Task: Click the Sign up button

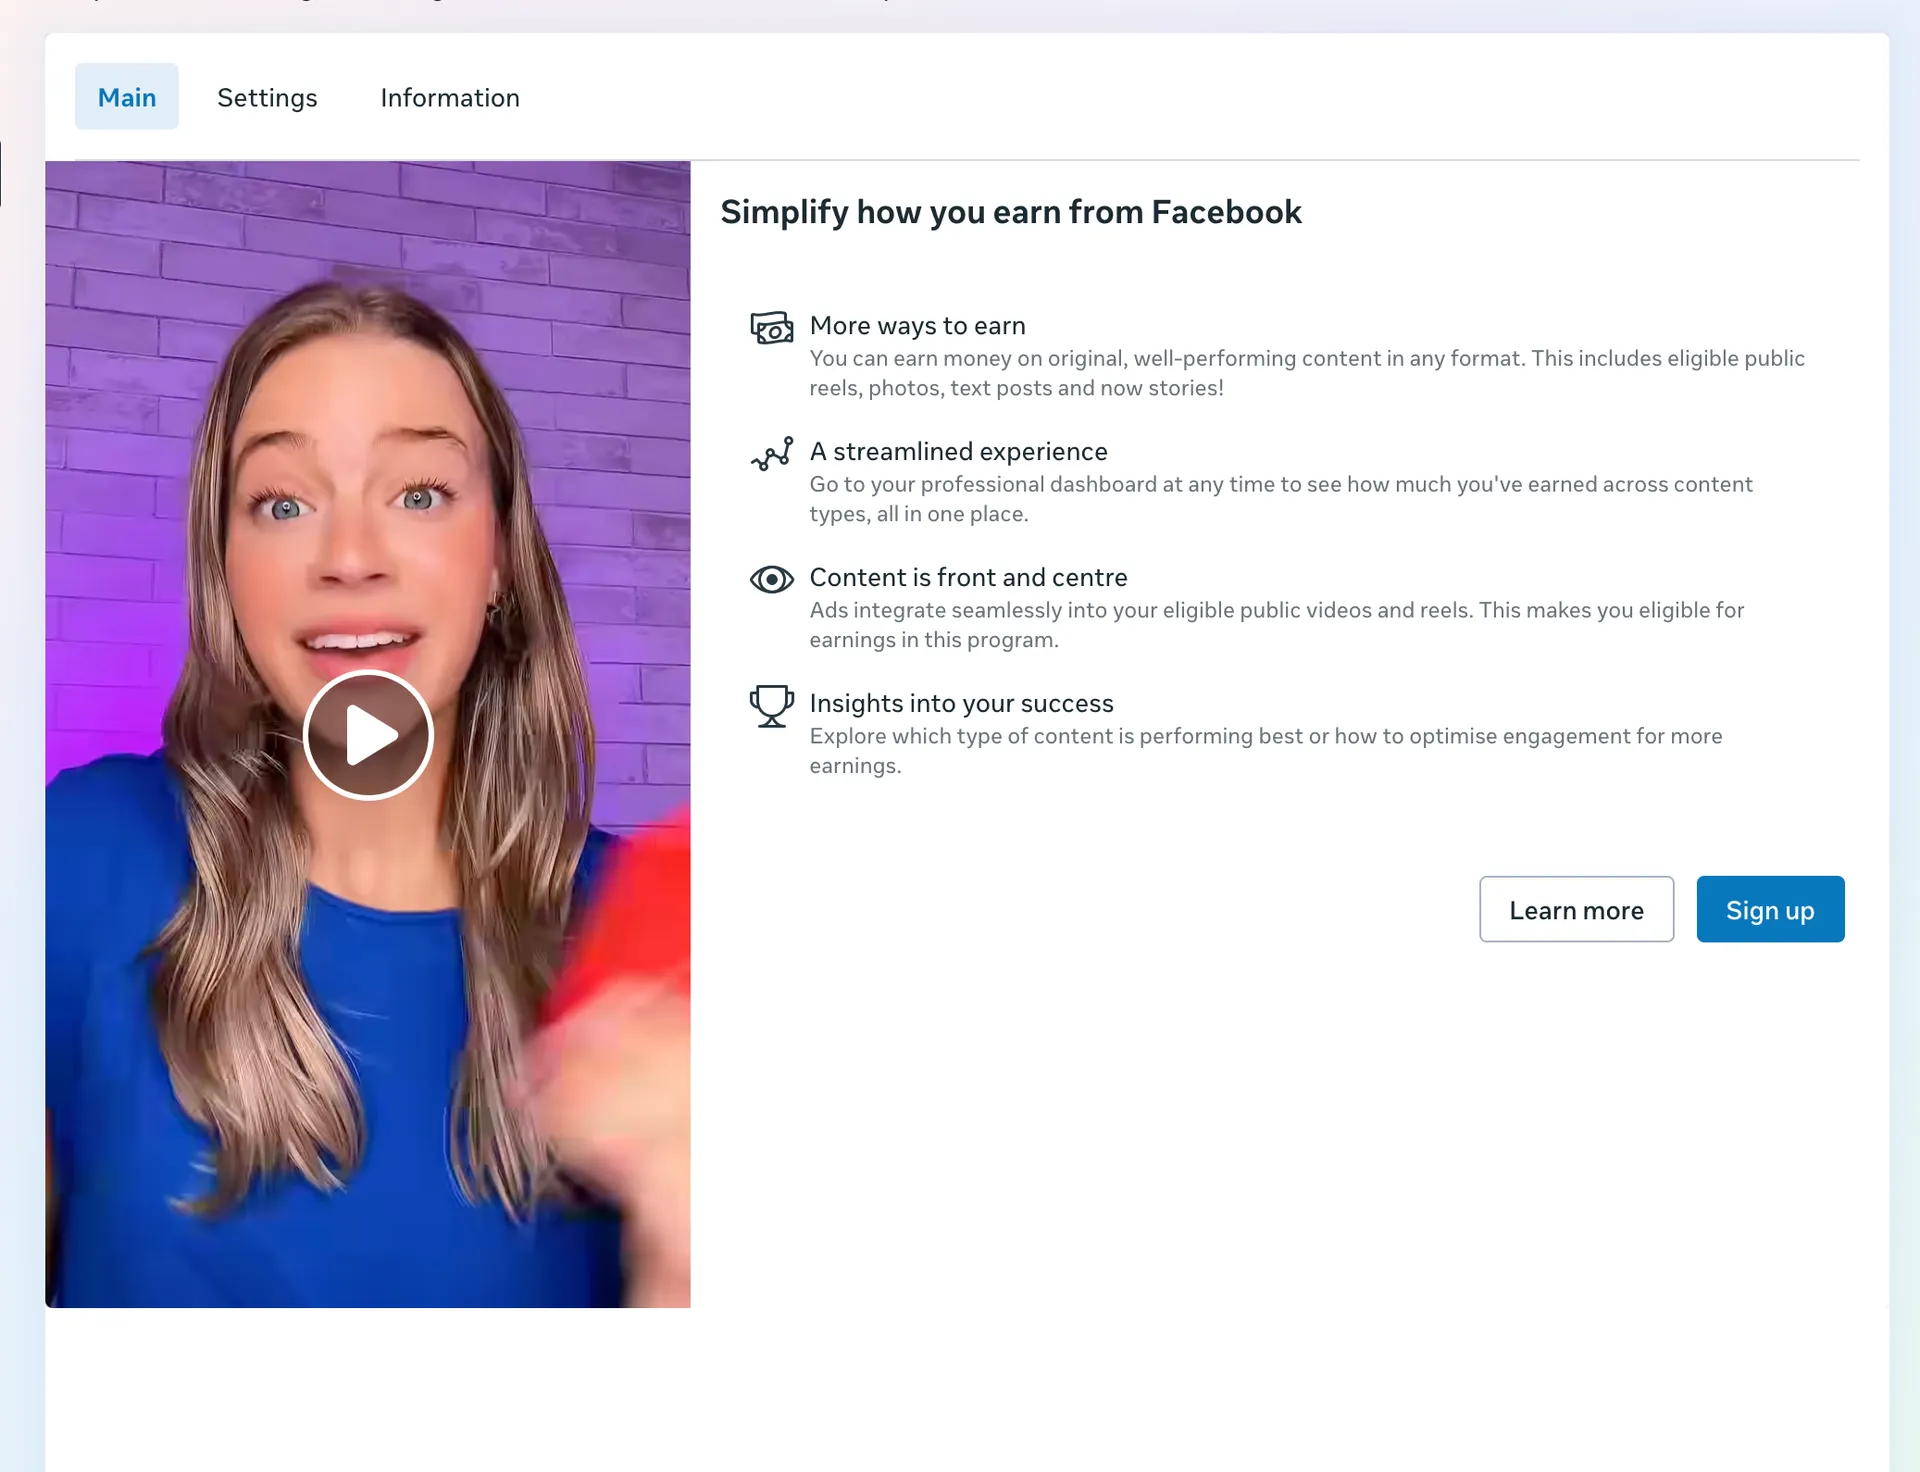Action: [1771, 910]
